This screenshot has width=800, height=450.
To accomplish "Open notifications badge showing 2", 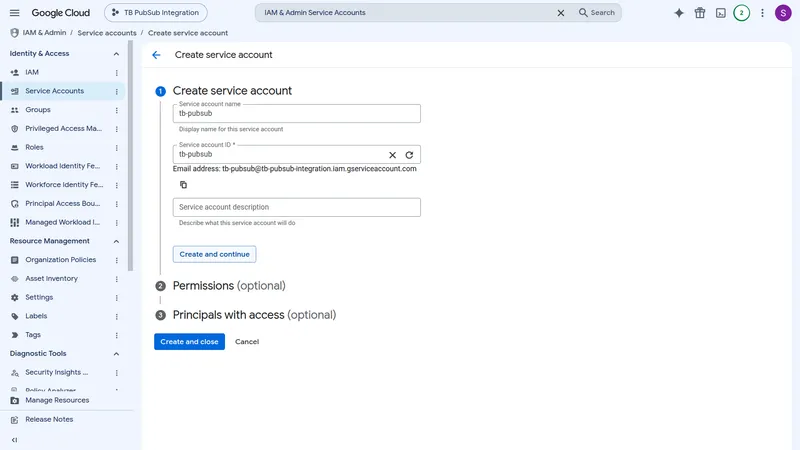I will [x=741, y=13].
